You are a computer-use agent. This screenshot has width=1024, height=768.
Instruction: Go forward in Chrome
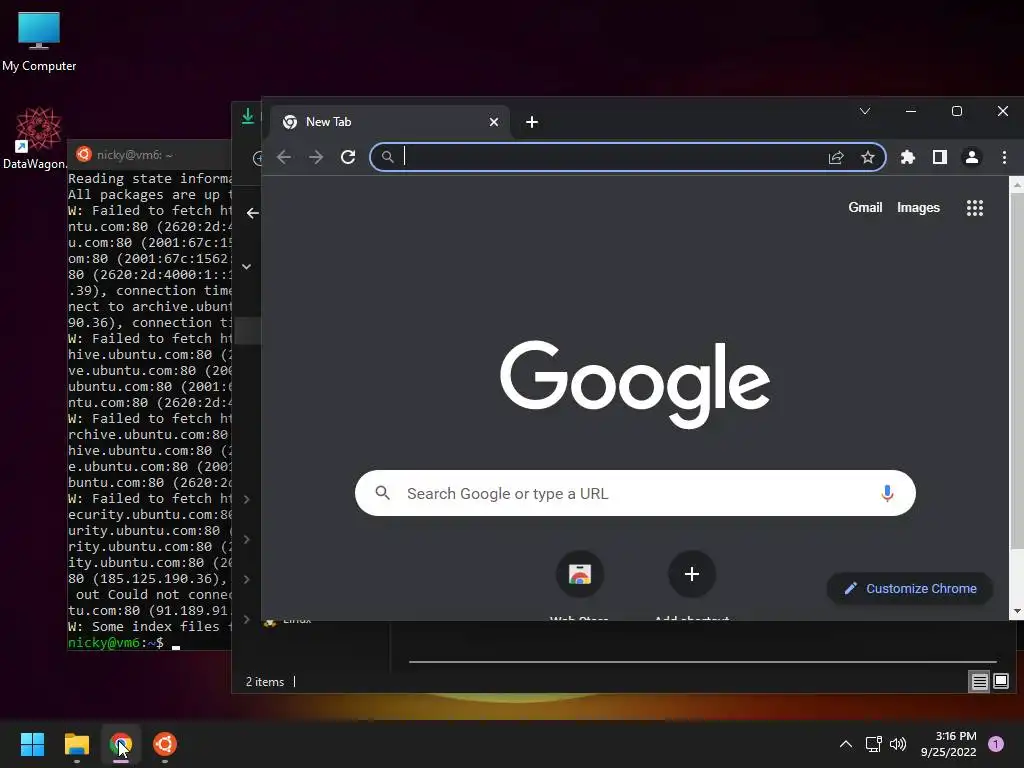click(316, 157)
